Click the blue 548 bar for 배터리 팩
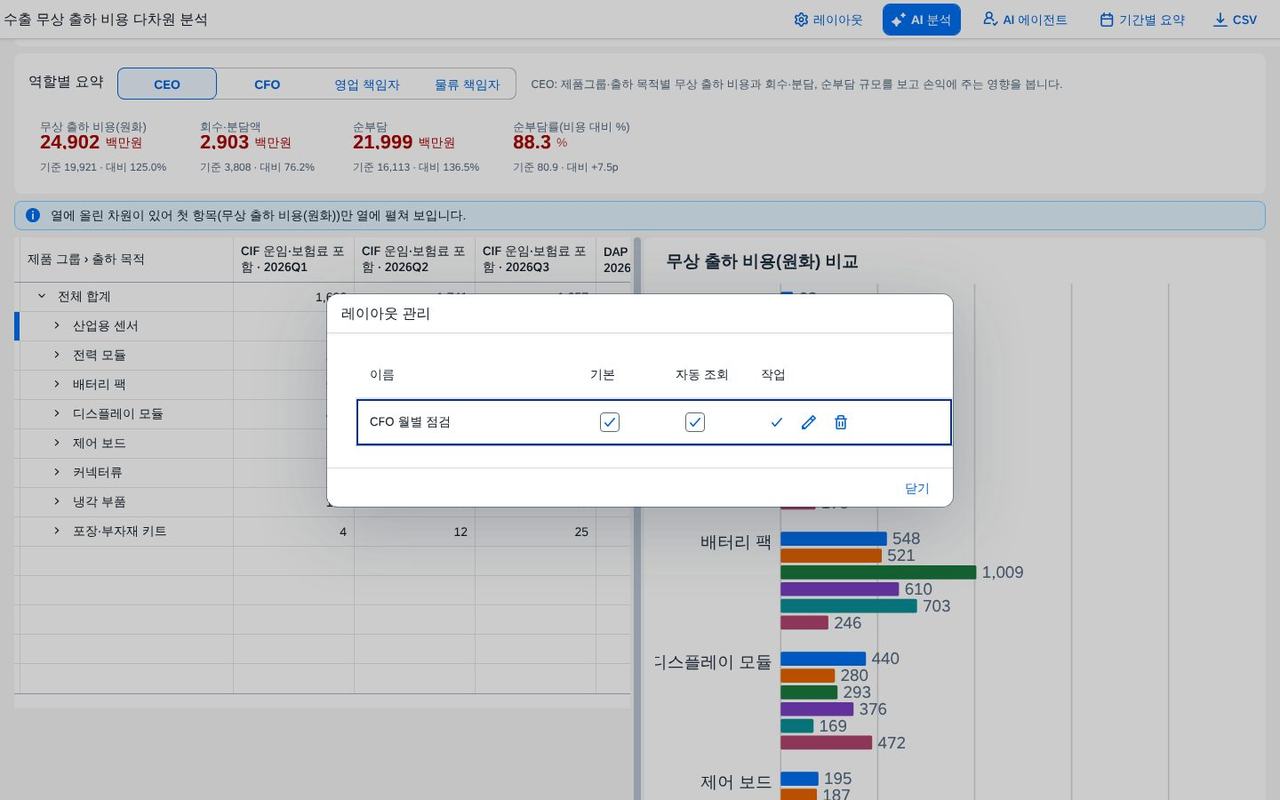The width and height of the screenshot is (1280, 800). [x=834, y=539]
